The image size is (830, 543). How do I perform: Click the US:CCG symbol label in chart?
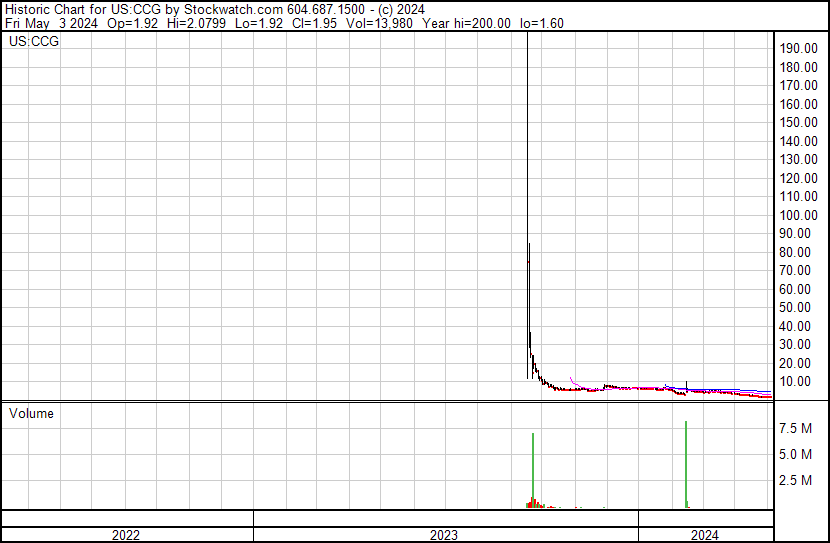pyautogui.click(x=34, y=41)
